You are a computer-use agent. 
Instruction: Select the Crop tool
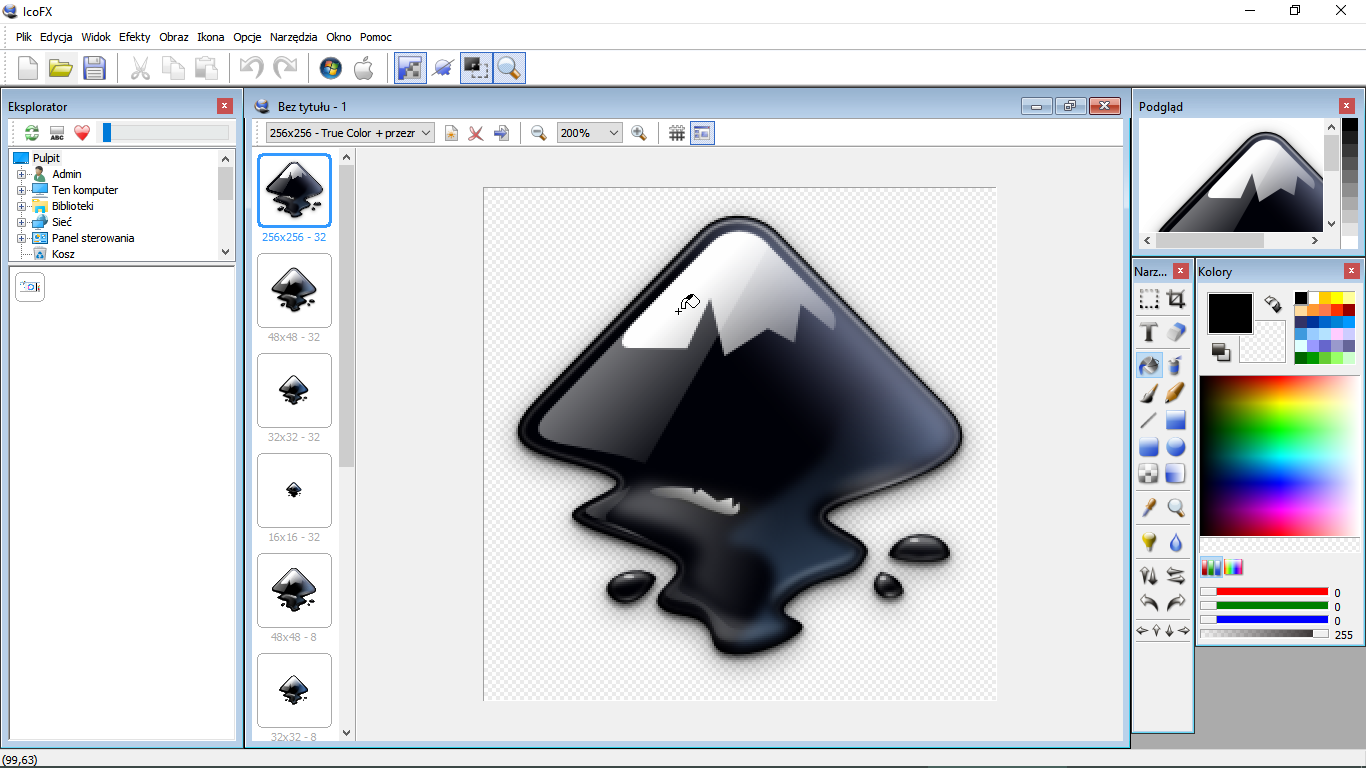(1176, 299)
